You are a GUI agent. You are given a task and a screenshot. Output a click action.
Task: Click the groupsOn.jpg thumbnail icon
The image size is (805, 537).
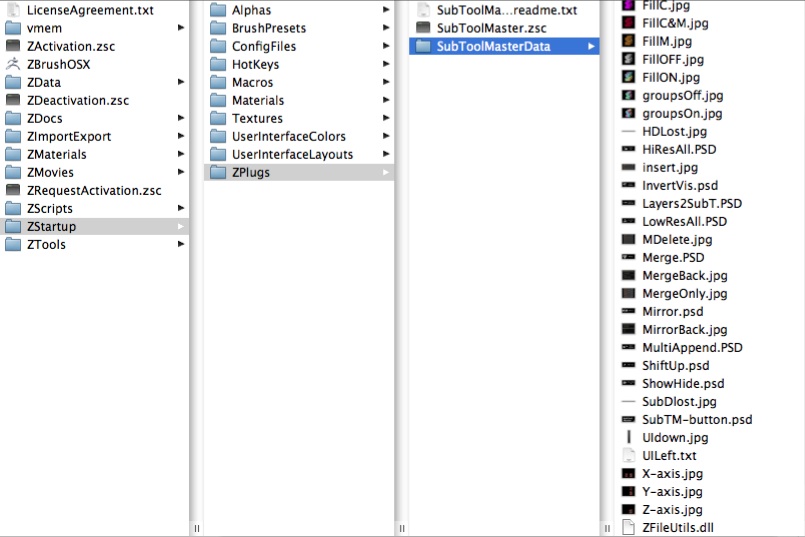[x=628, y=113]
